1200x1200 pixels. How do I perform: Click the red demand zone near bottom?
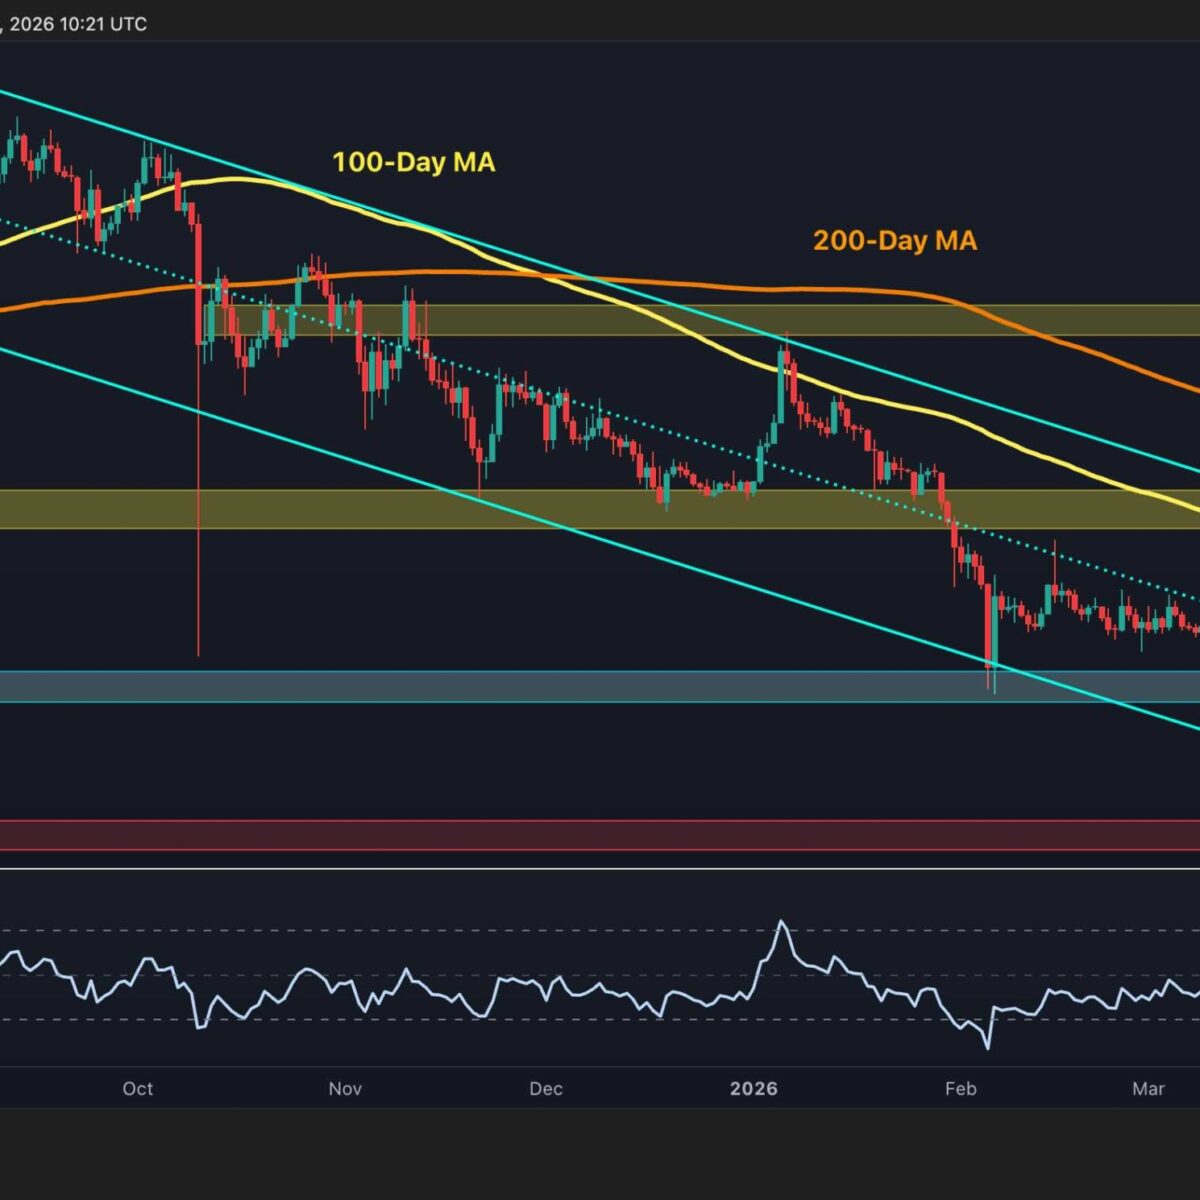pyautogui.click(x=600, y=835)
